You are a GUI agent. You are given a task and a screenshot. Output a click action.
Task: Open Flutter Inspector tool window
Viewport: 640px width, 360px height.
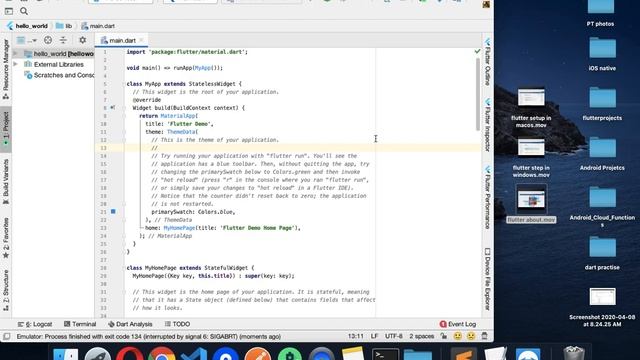point(487,125)
